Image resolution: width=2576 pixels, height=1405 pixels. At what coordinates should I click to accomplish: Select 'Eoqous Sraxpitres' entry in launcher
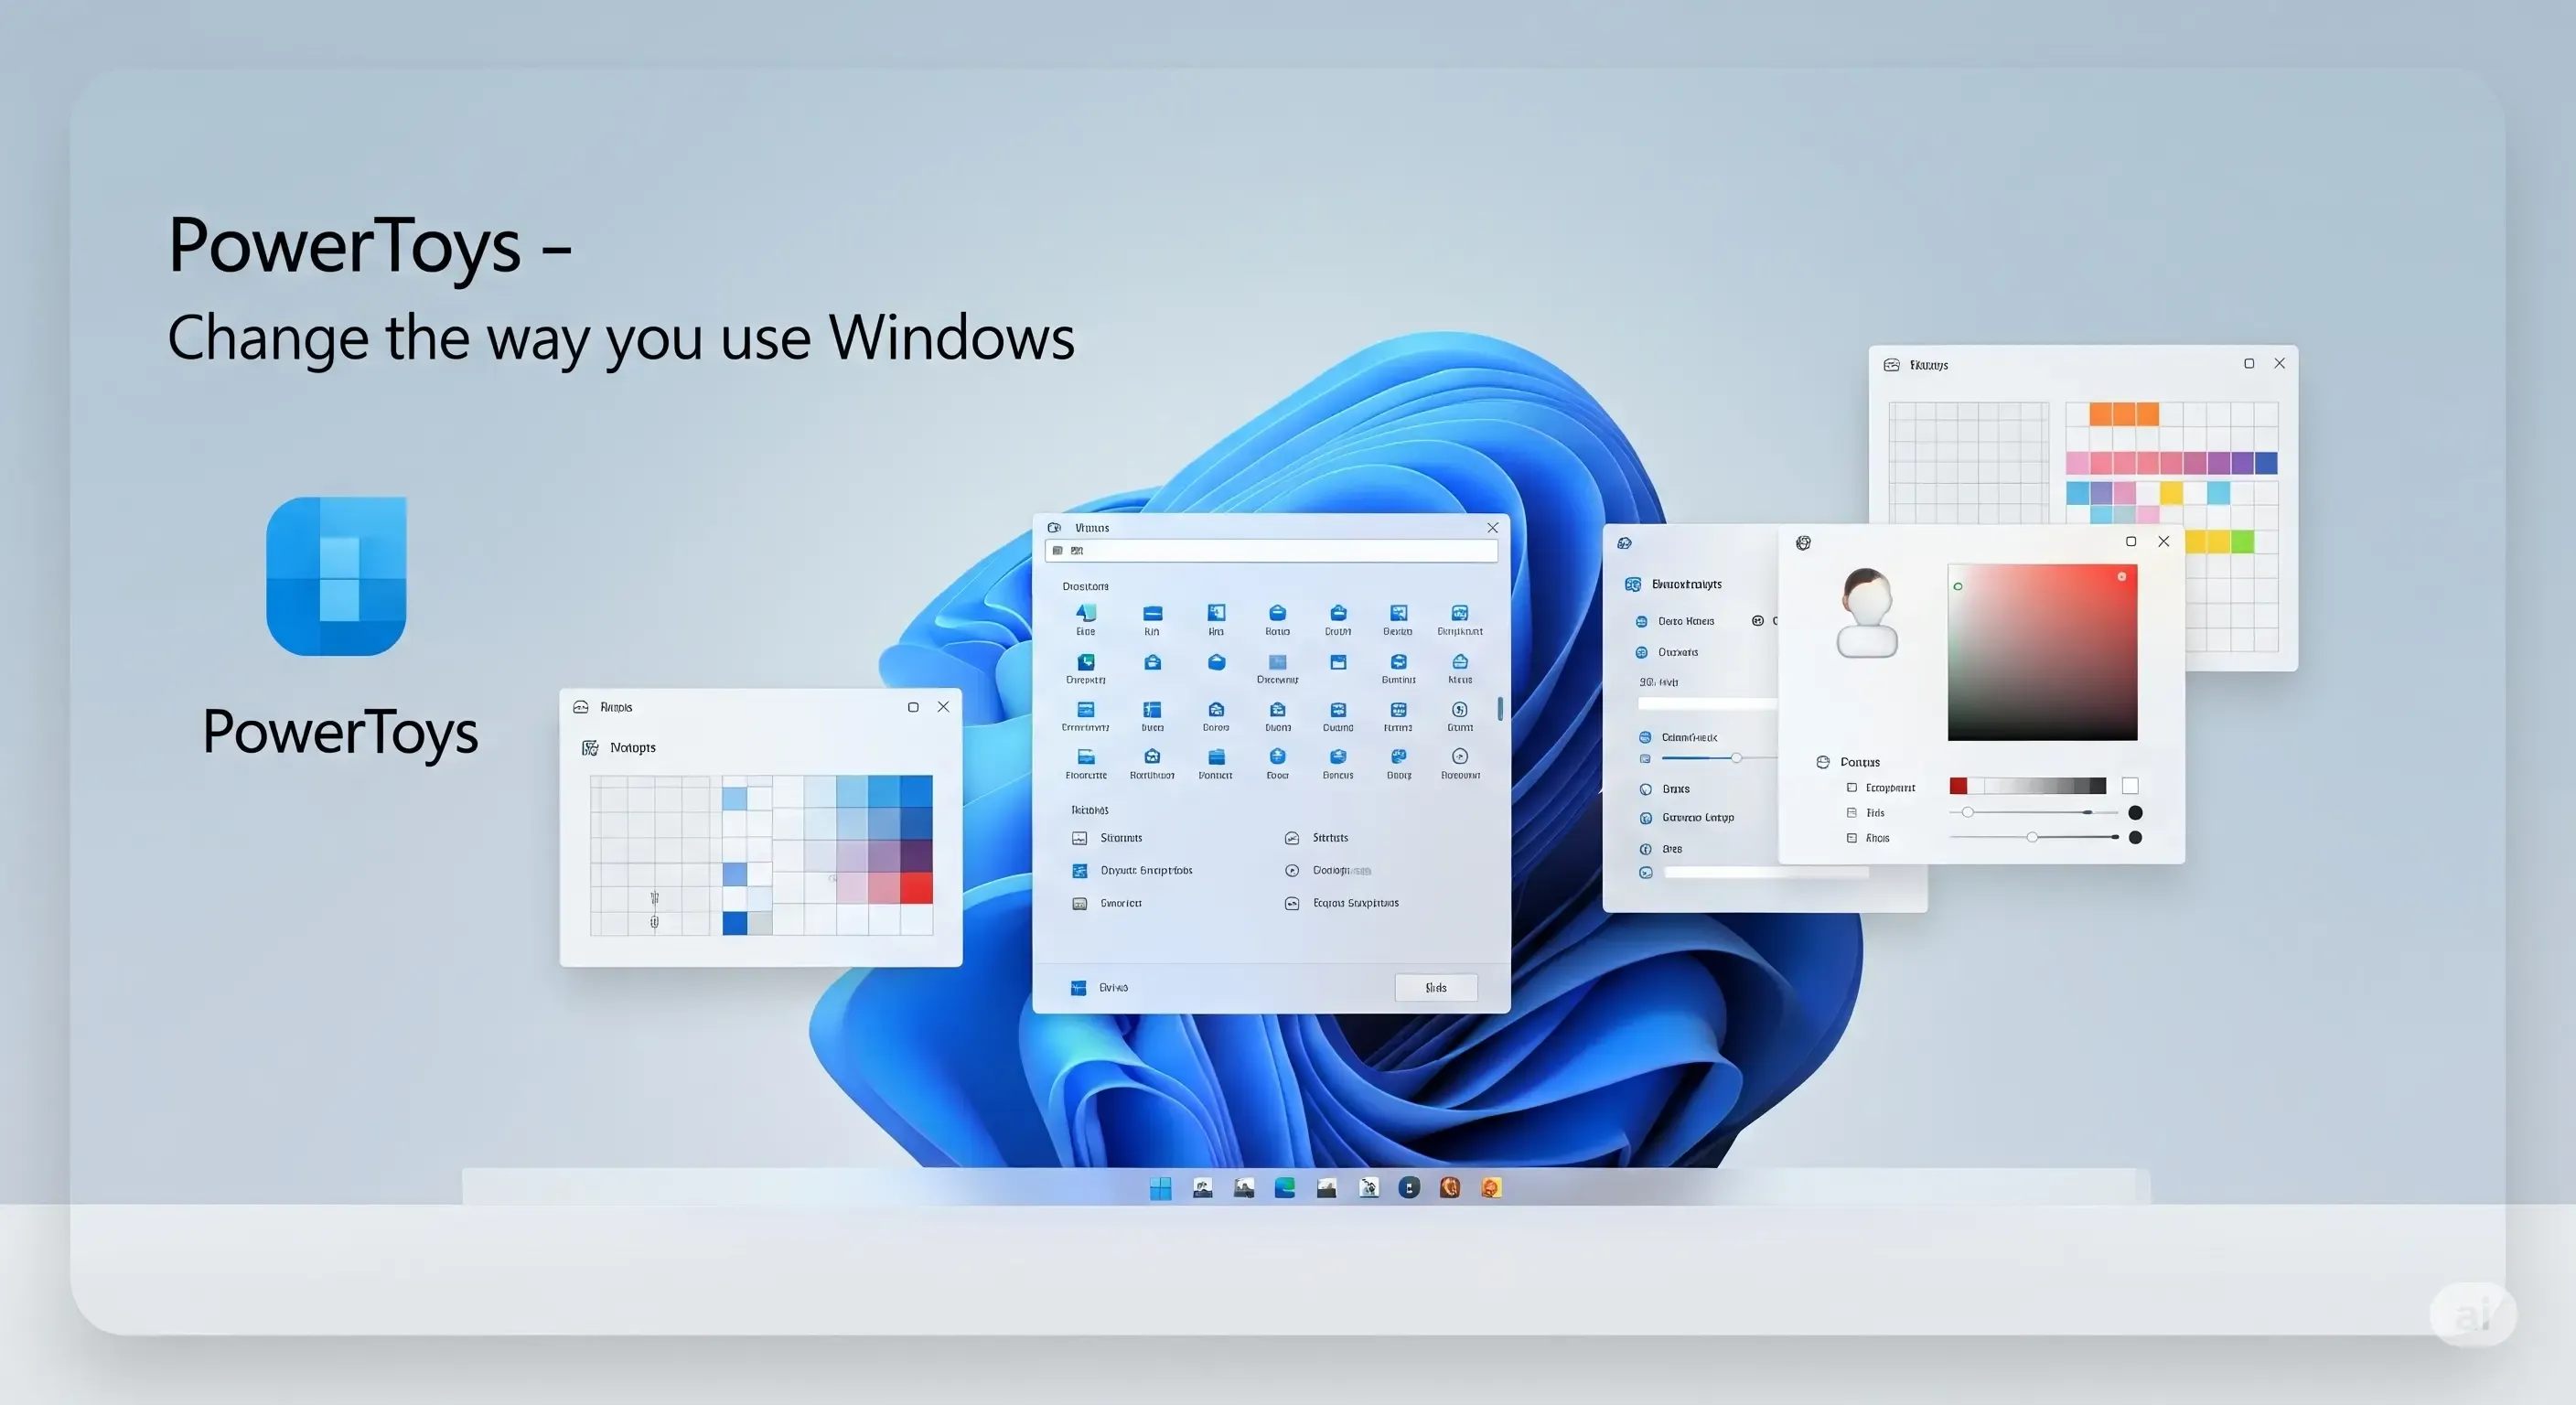coord(1342,903)
